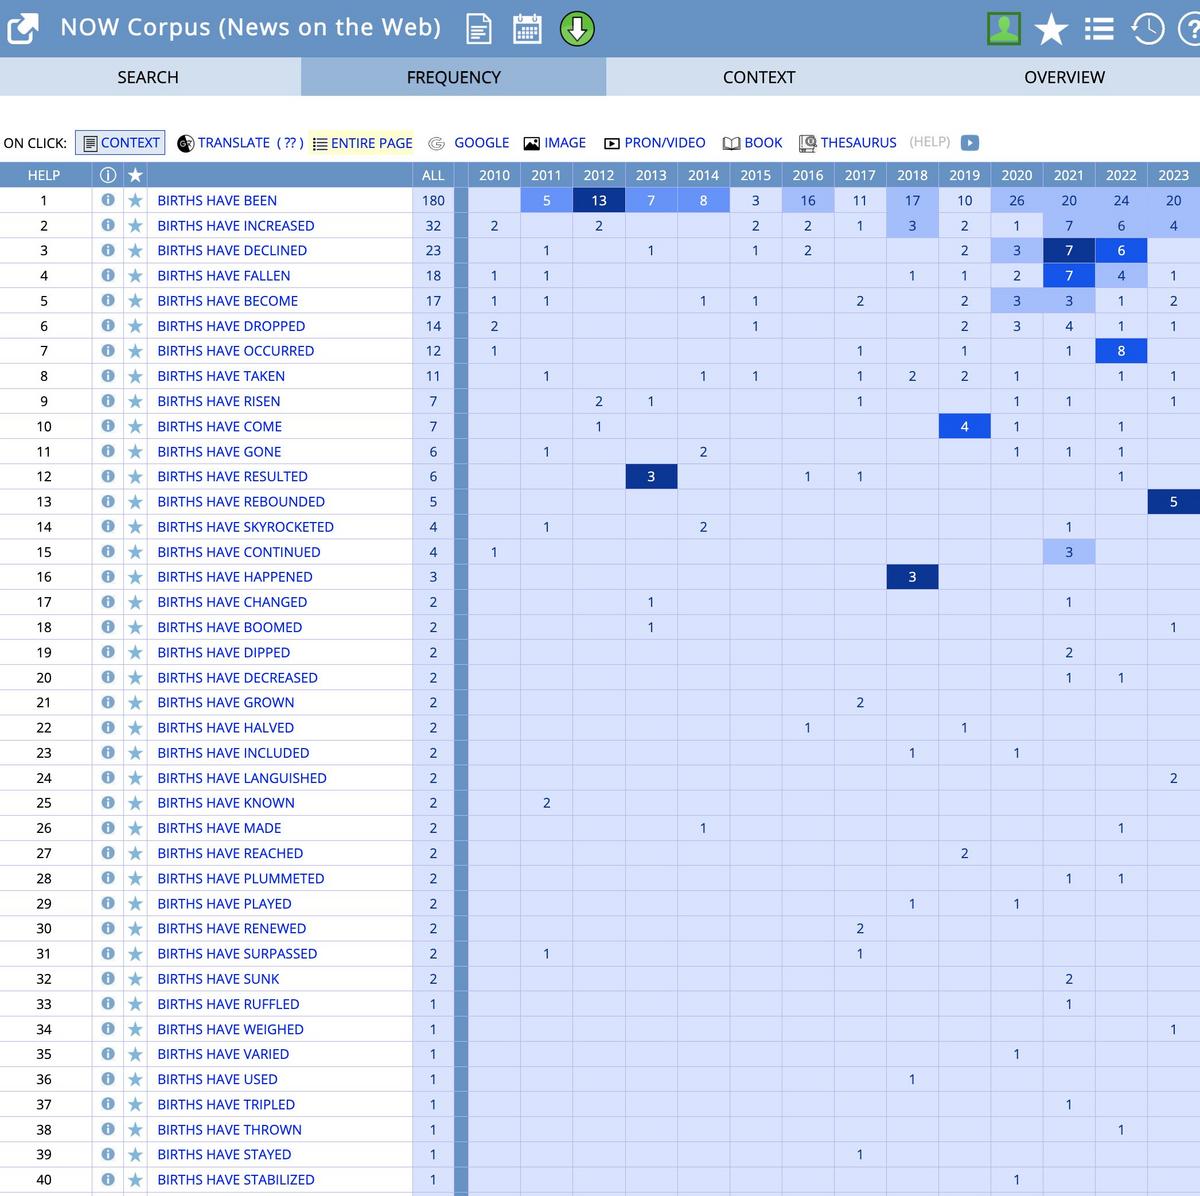Click the green download arrow icon
Screen dimensions: 1200x1196
pyautogui.click(x=577, y=29)
